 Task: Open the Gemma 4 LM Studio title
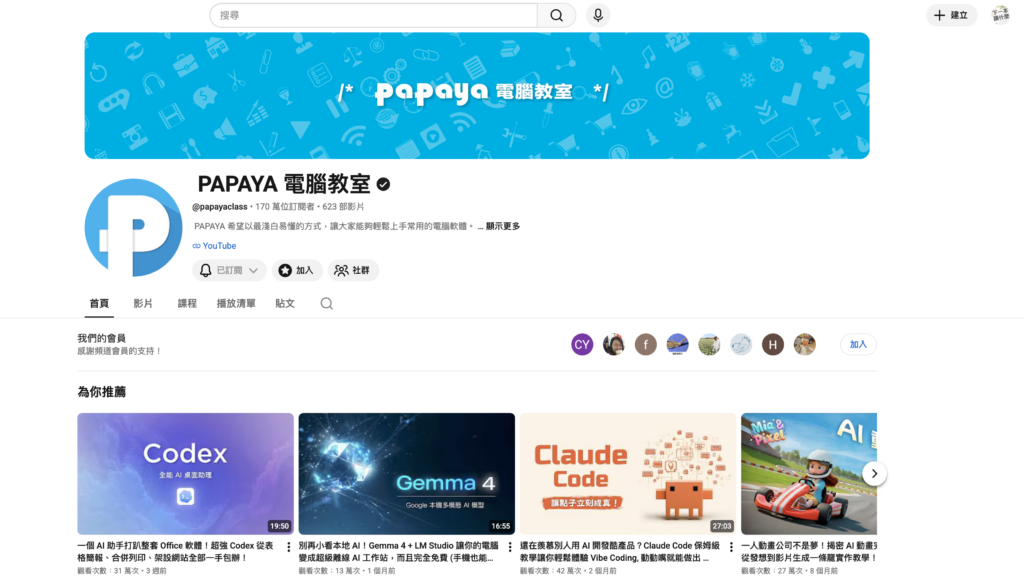click(x=398, y=551)
